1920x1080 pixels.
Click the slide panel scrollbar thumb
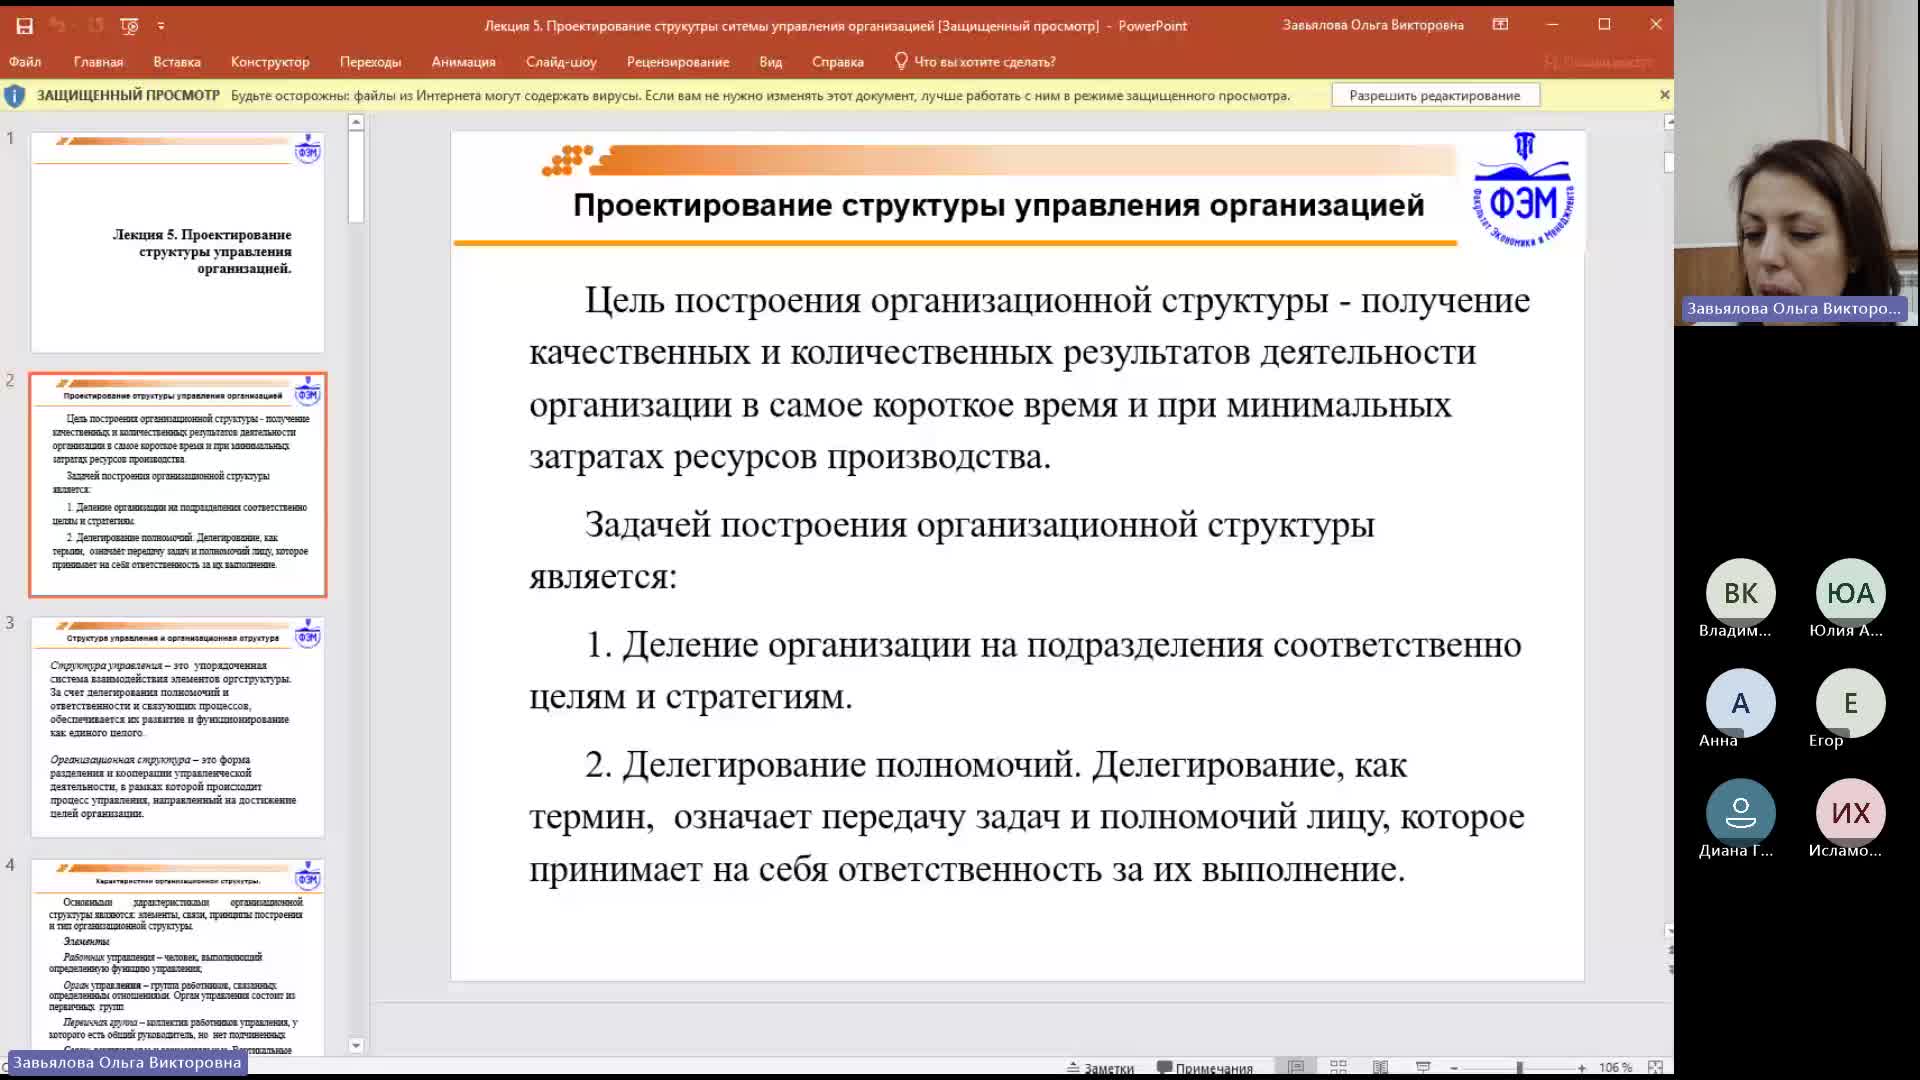pos(356,176)
